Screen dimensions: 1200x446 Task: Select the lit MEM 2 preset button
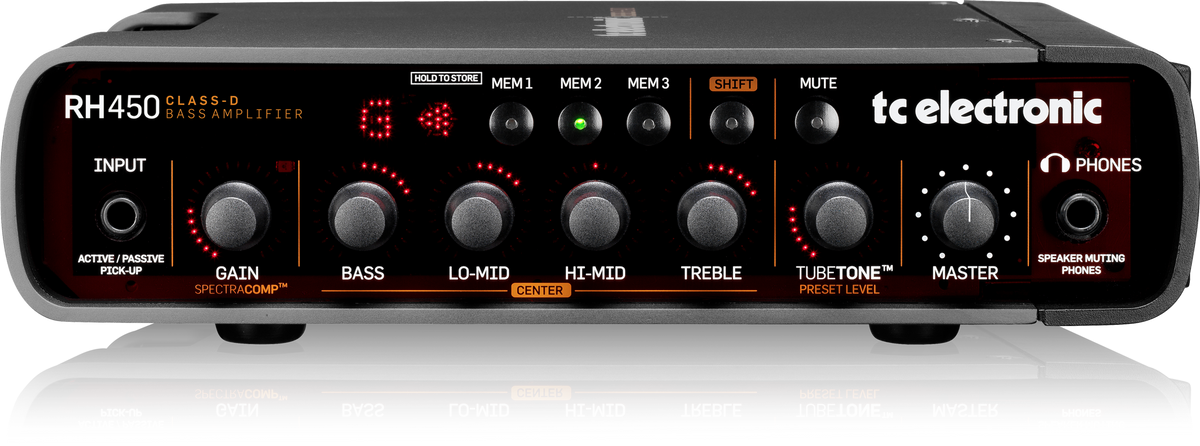pyautogui.click(x=580, y=125)
